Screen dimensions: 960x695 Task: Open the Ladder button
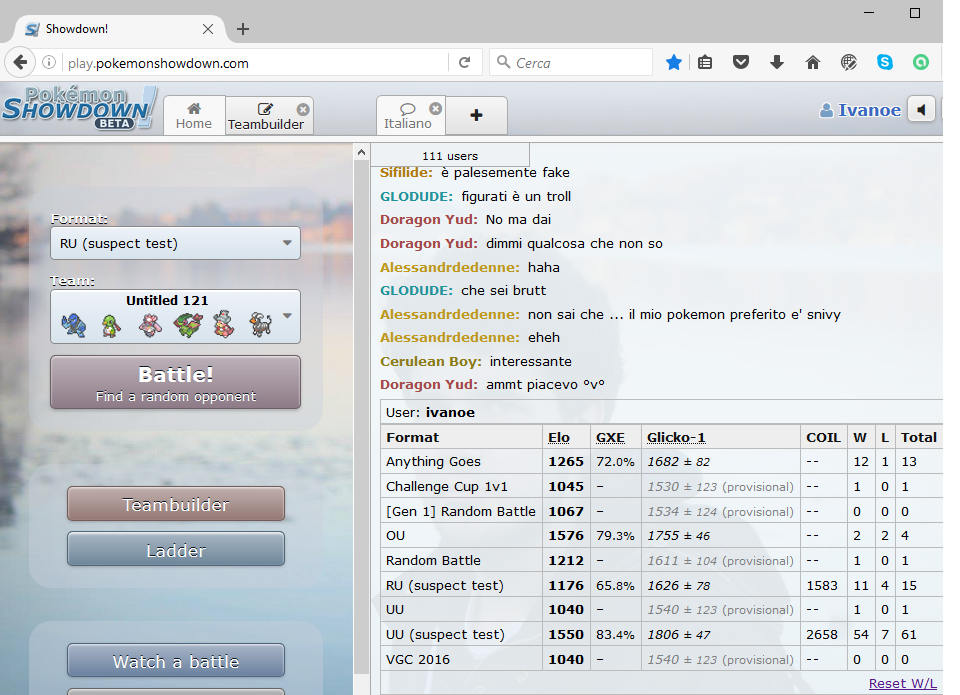(x=176, y=549)
